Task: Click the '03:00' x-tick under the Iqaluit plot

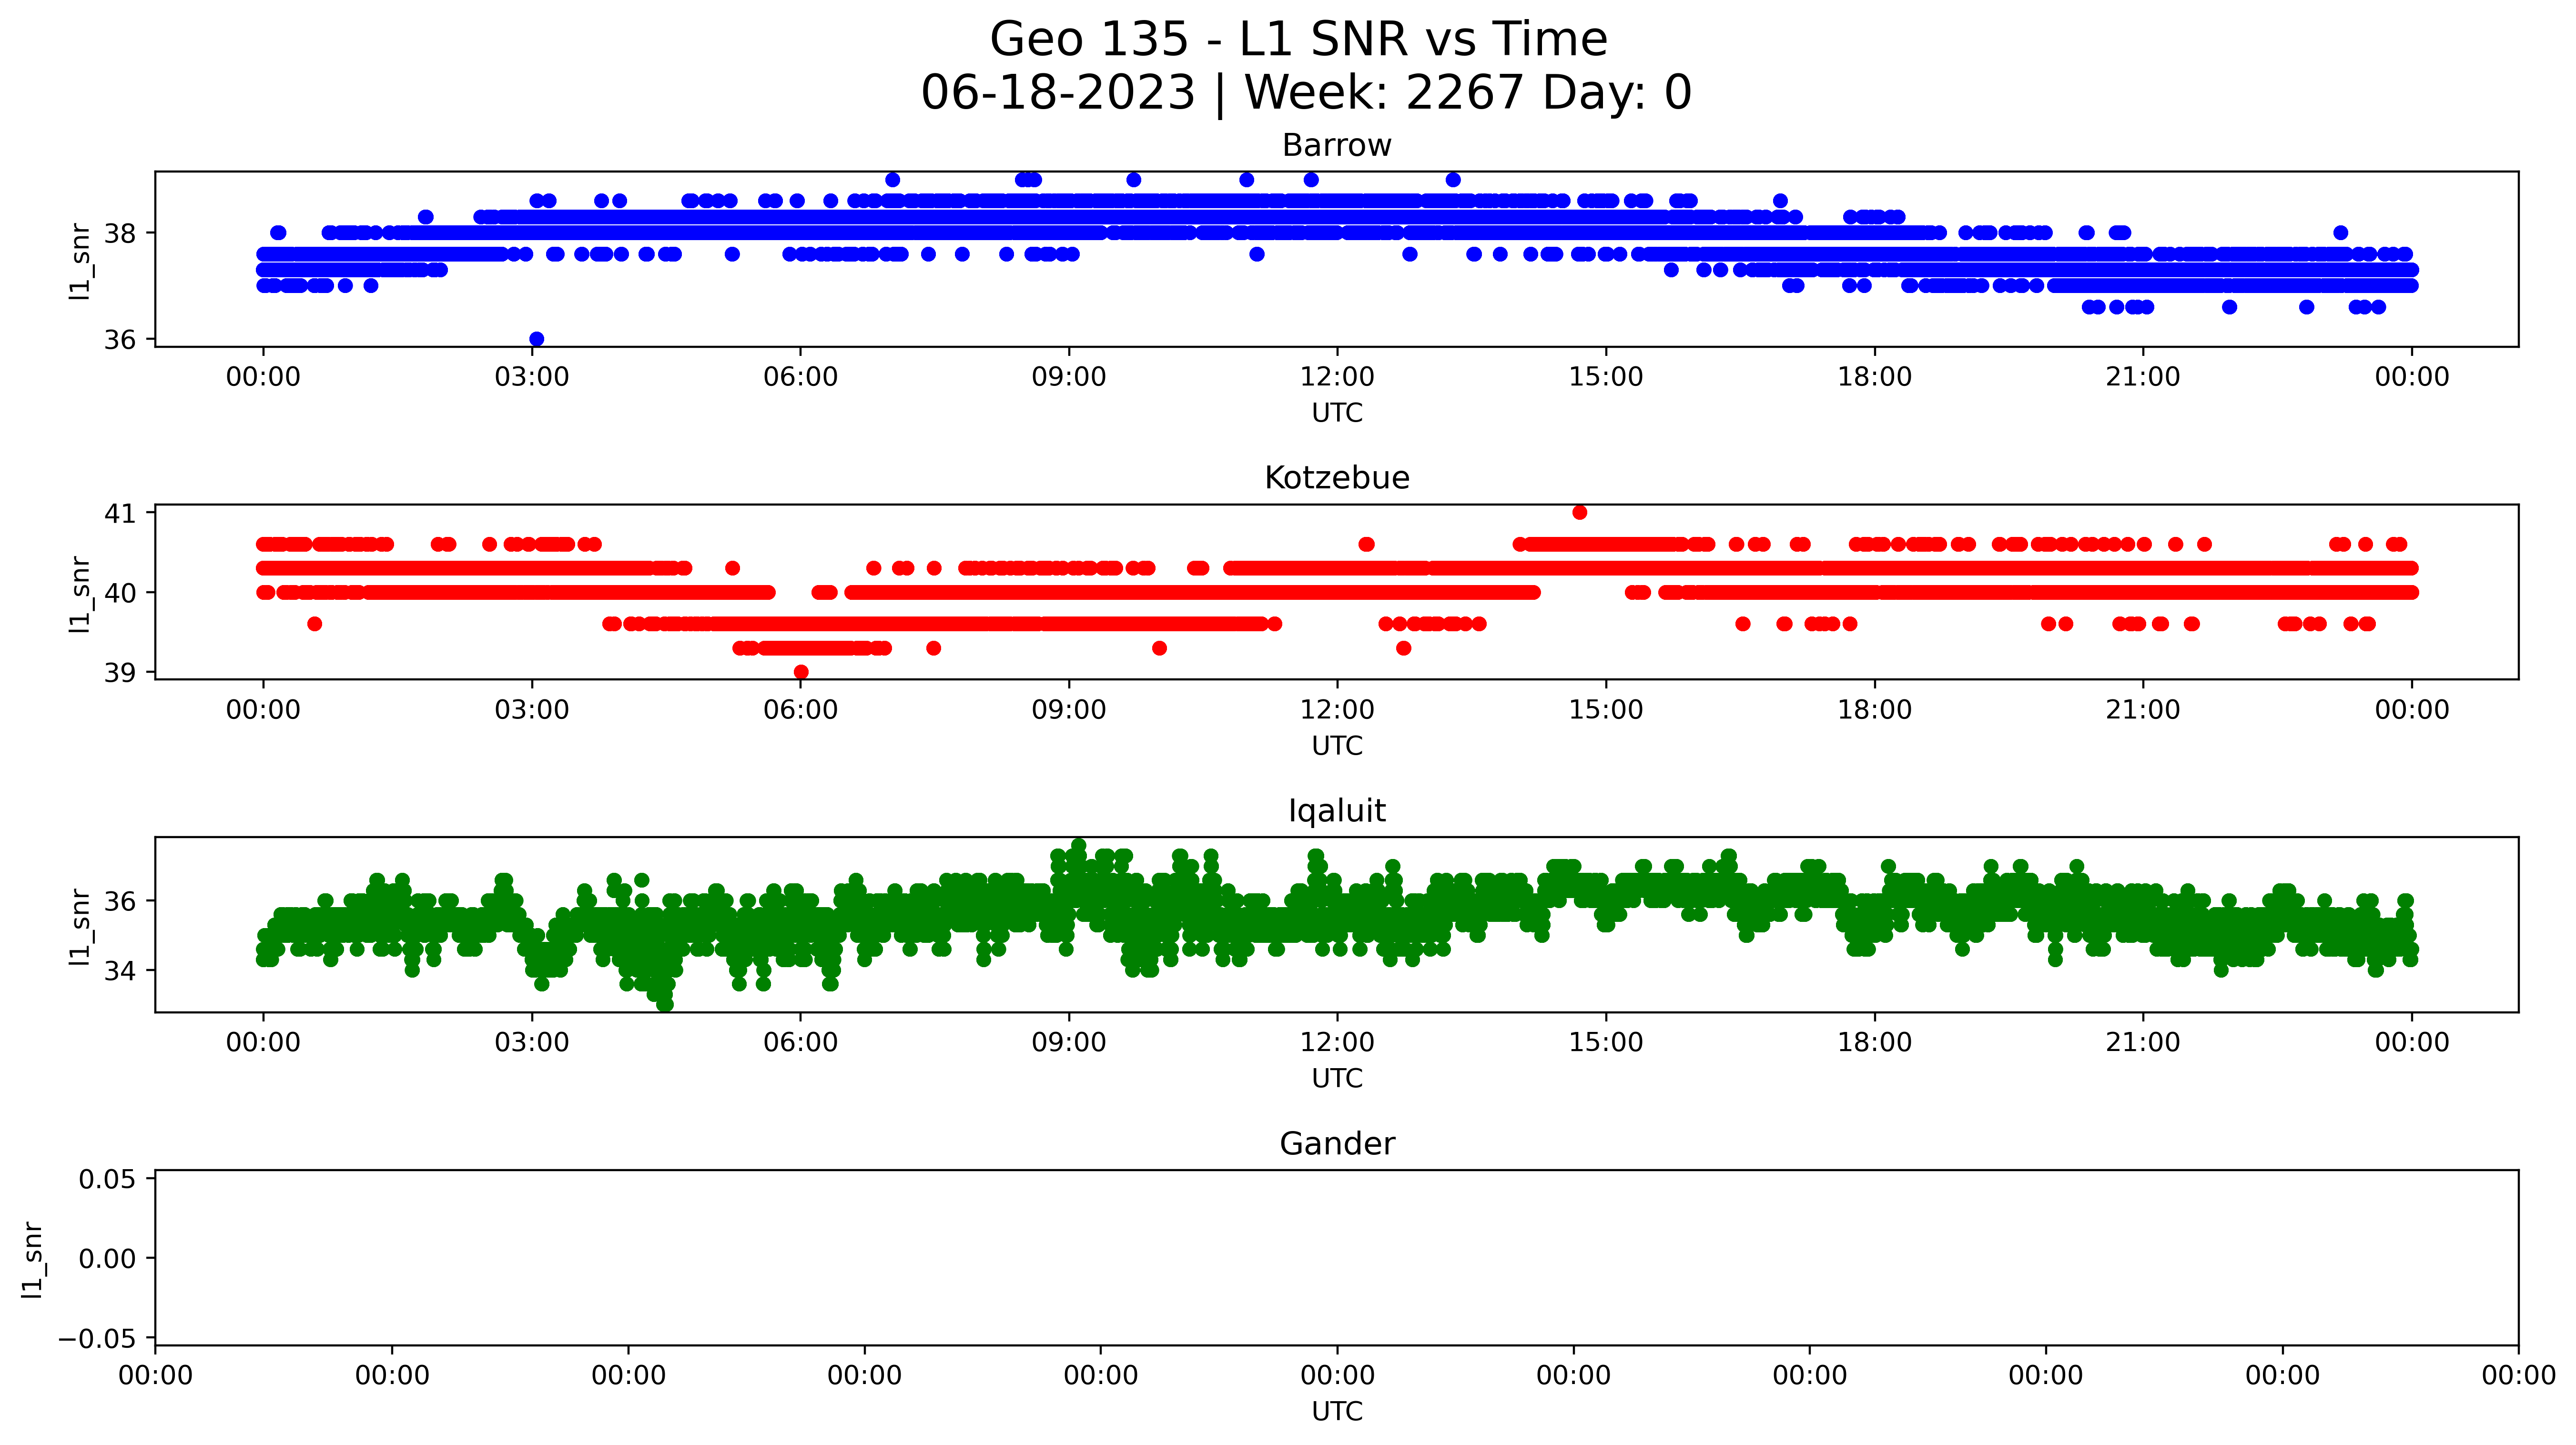Action: click(x=532, y=1042)
